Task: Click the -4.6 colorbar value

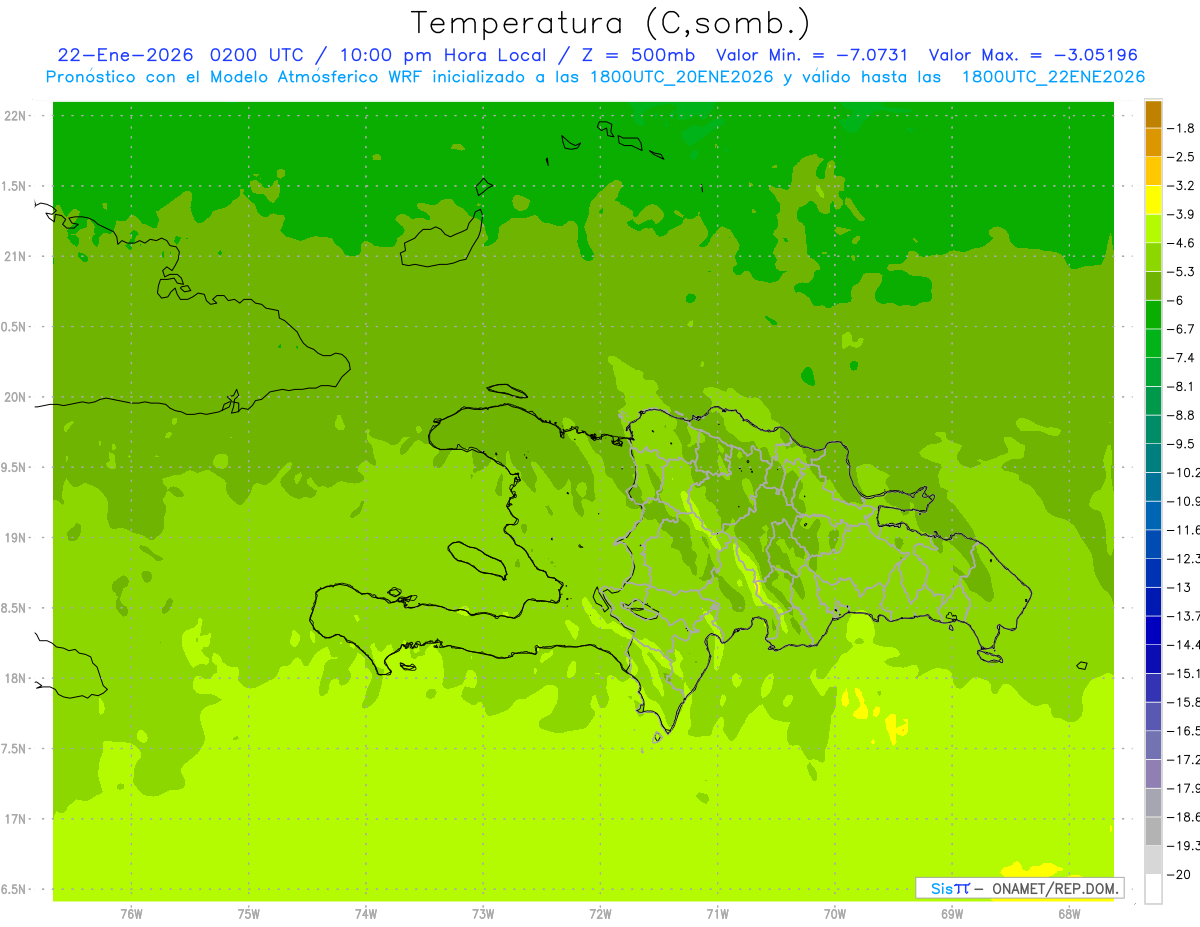Action: [1182, 243]
